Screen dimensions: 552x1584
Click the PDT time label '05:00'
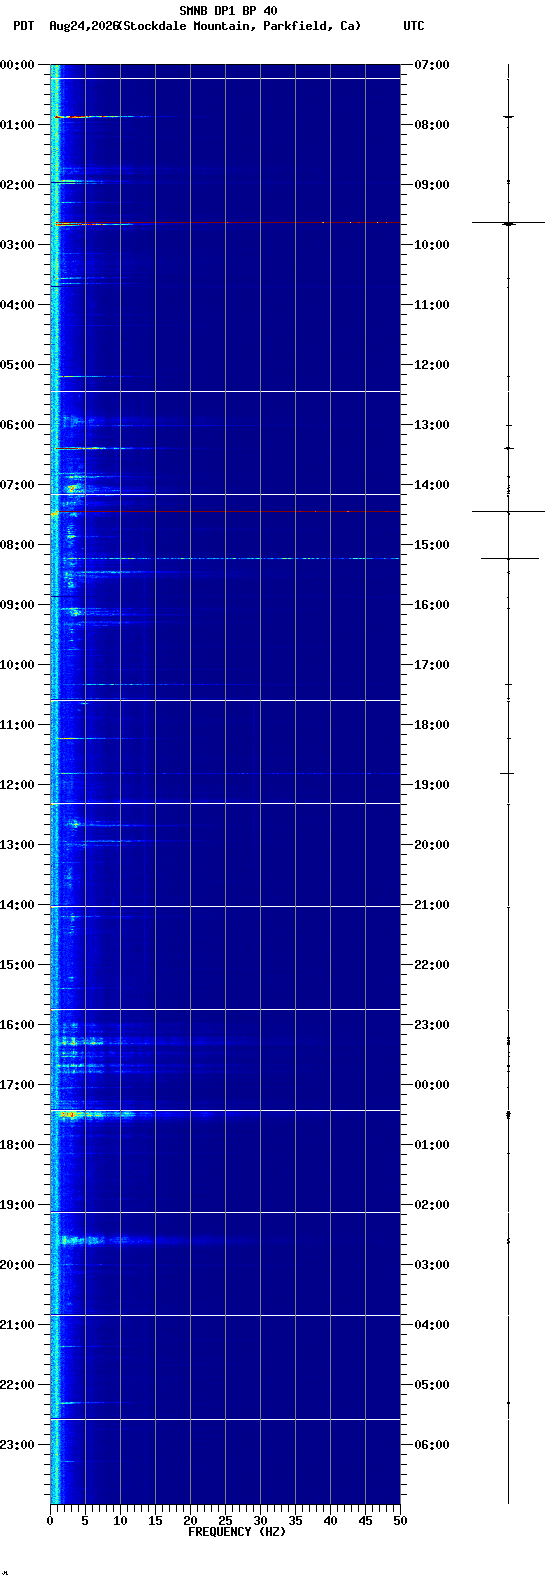coord(17,365)
